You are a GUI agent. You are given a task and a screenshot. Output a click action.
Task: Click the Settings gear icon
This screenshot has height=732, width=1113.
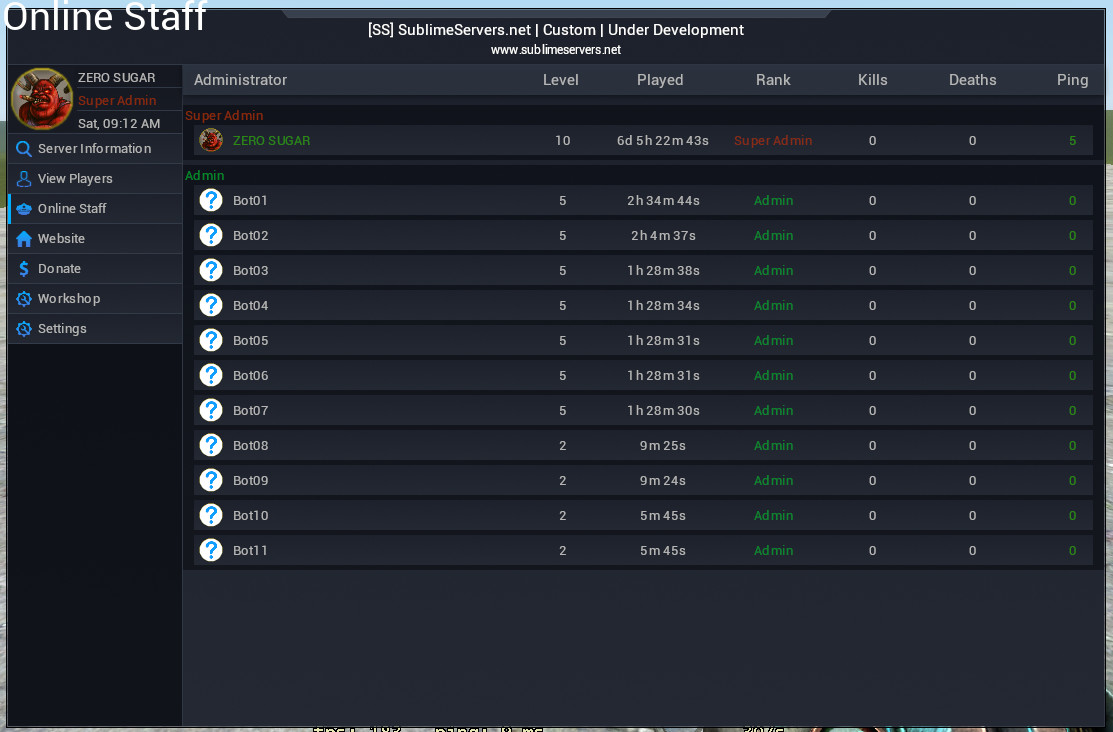tap(24, 329)
